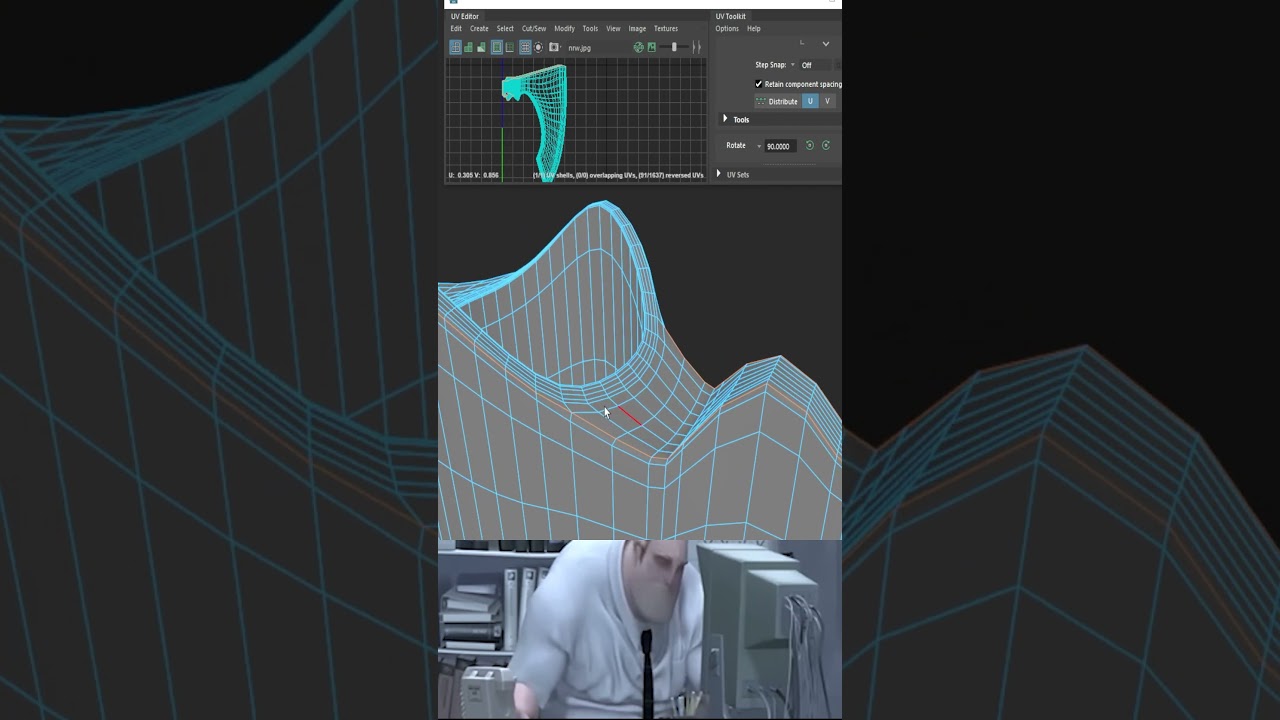Screen dimensions: 1280x720
Task: Open the Image menu
Action: point(637,28)
